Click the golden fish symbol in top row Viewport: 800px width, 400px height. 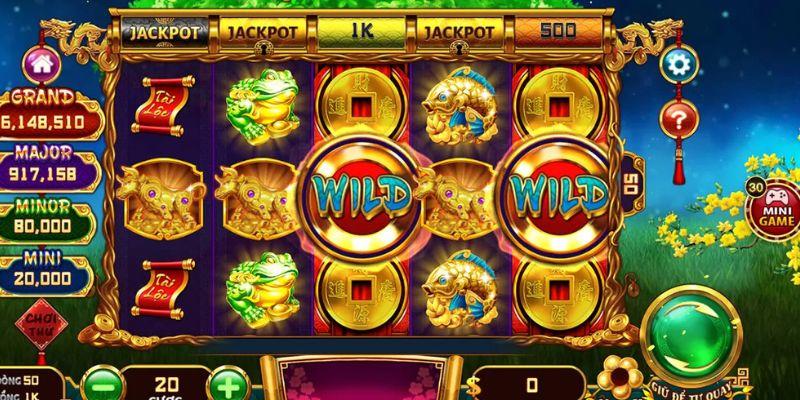point(460,106)
